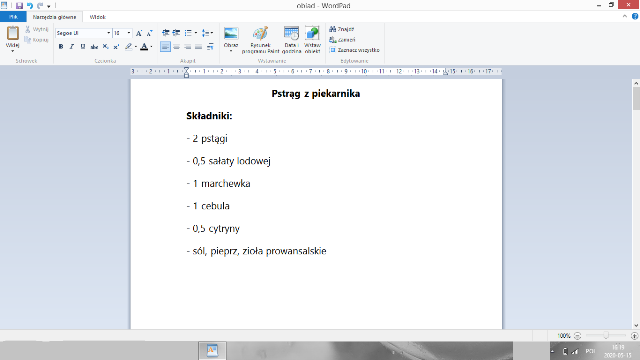The image size is (640, 360).
Task: Toggle bold formatting
Action: click(61, 47)
